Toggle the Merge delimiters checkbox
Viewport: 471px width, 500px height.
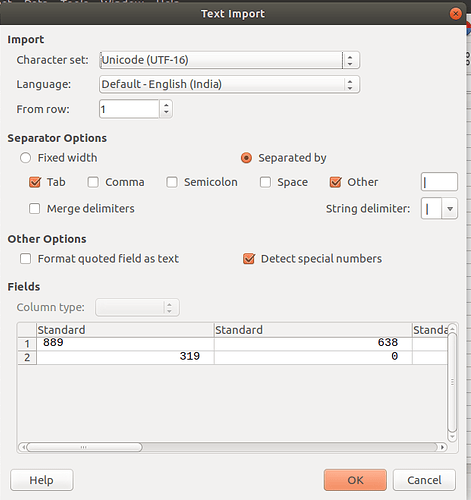[x=35, y=209]
